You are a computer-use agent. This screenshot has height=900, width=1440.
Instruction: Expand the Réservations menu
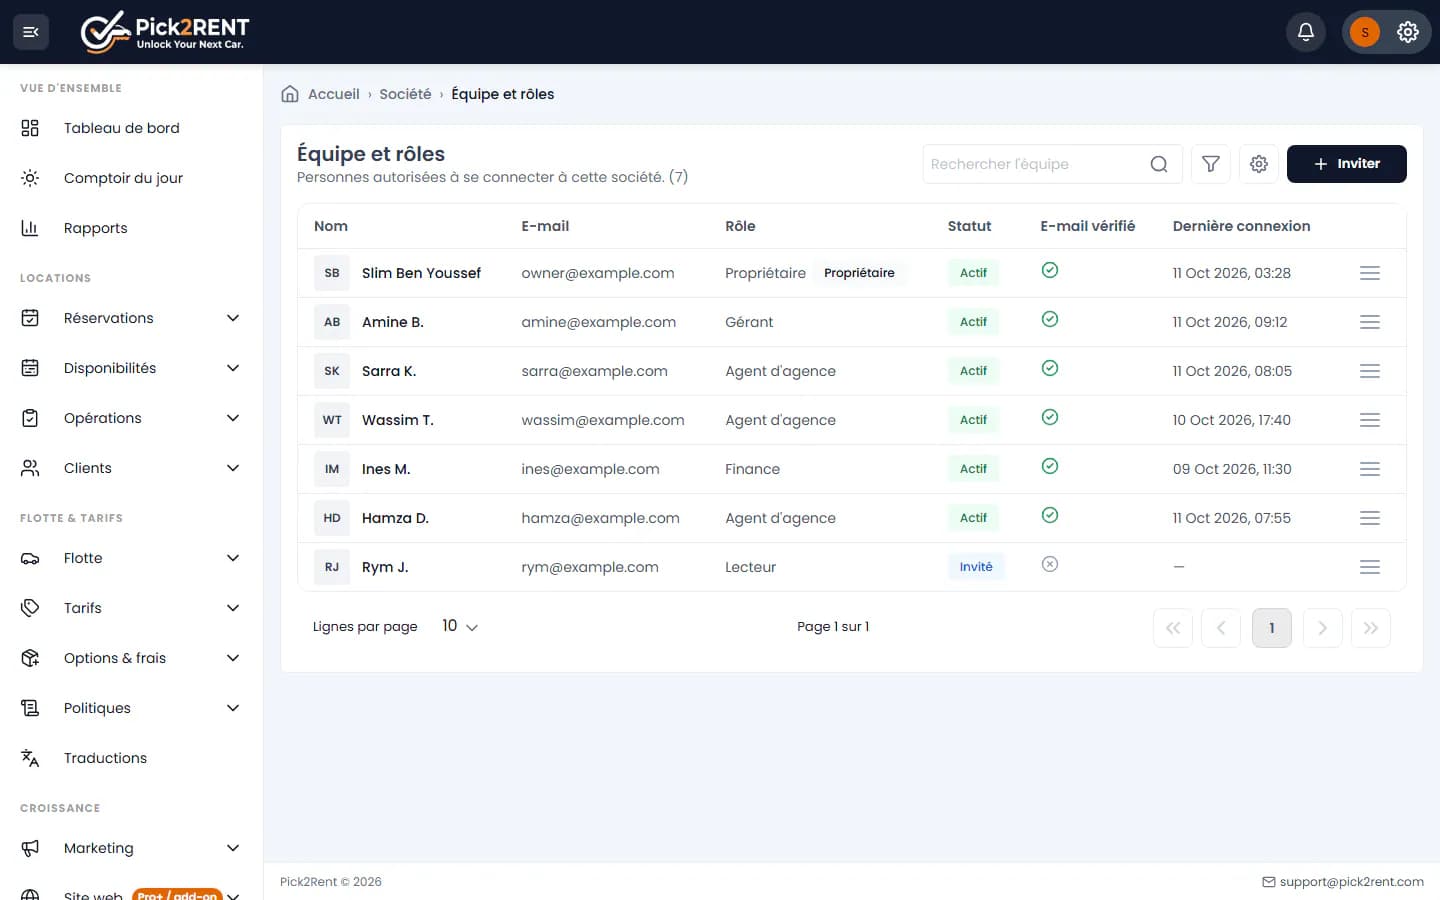coord(131,318)
